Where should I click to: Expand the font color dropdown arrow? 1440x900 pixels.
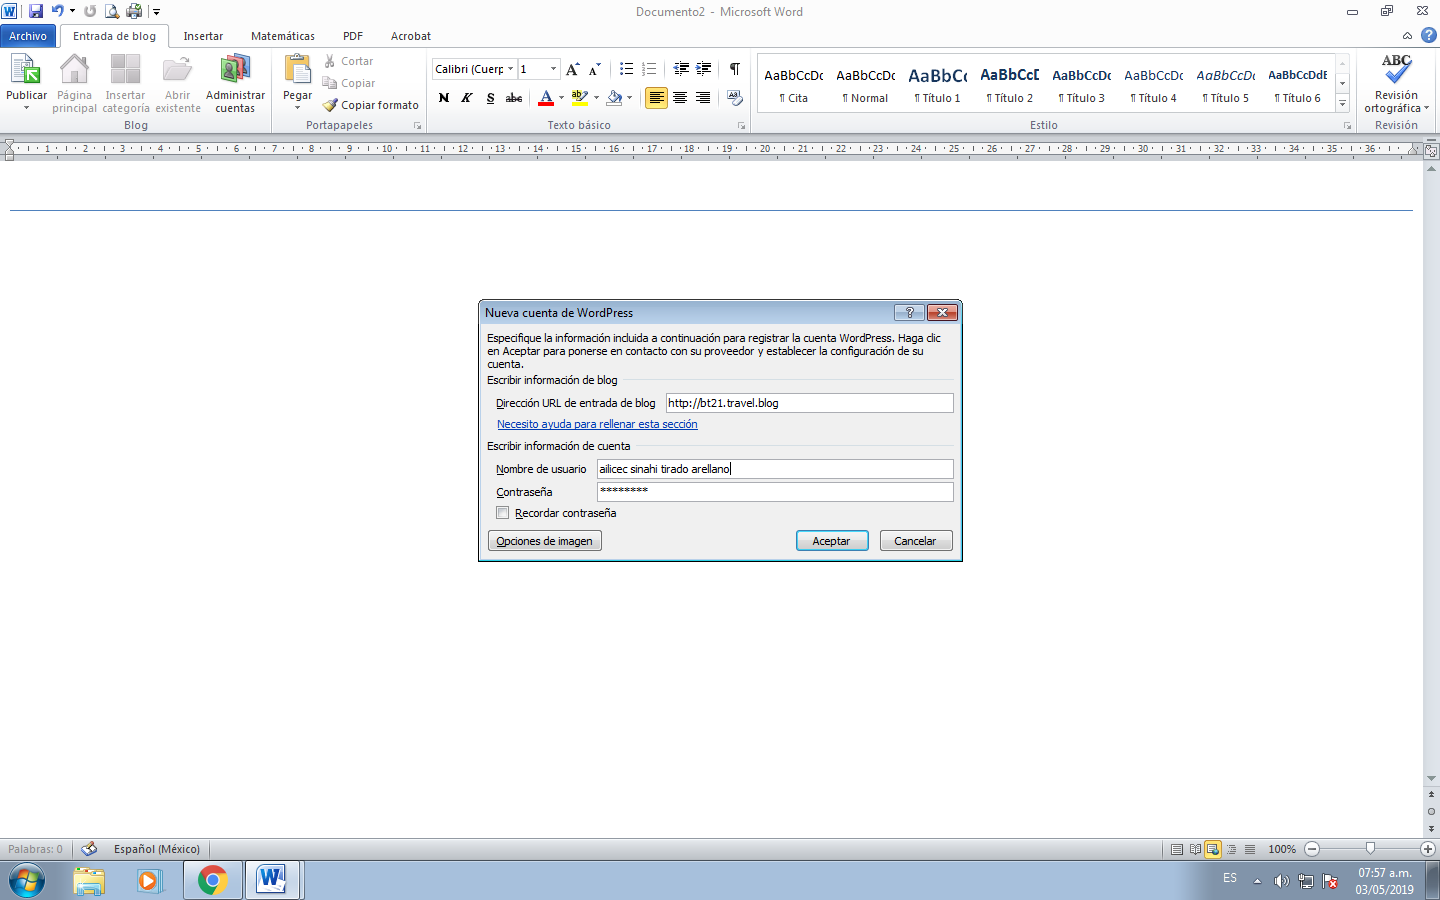(x=561, y=98)
